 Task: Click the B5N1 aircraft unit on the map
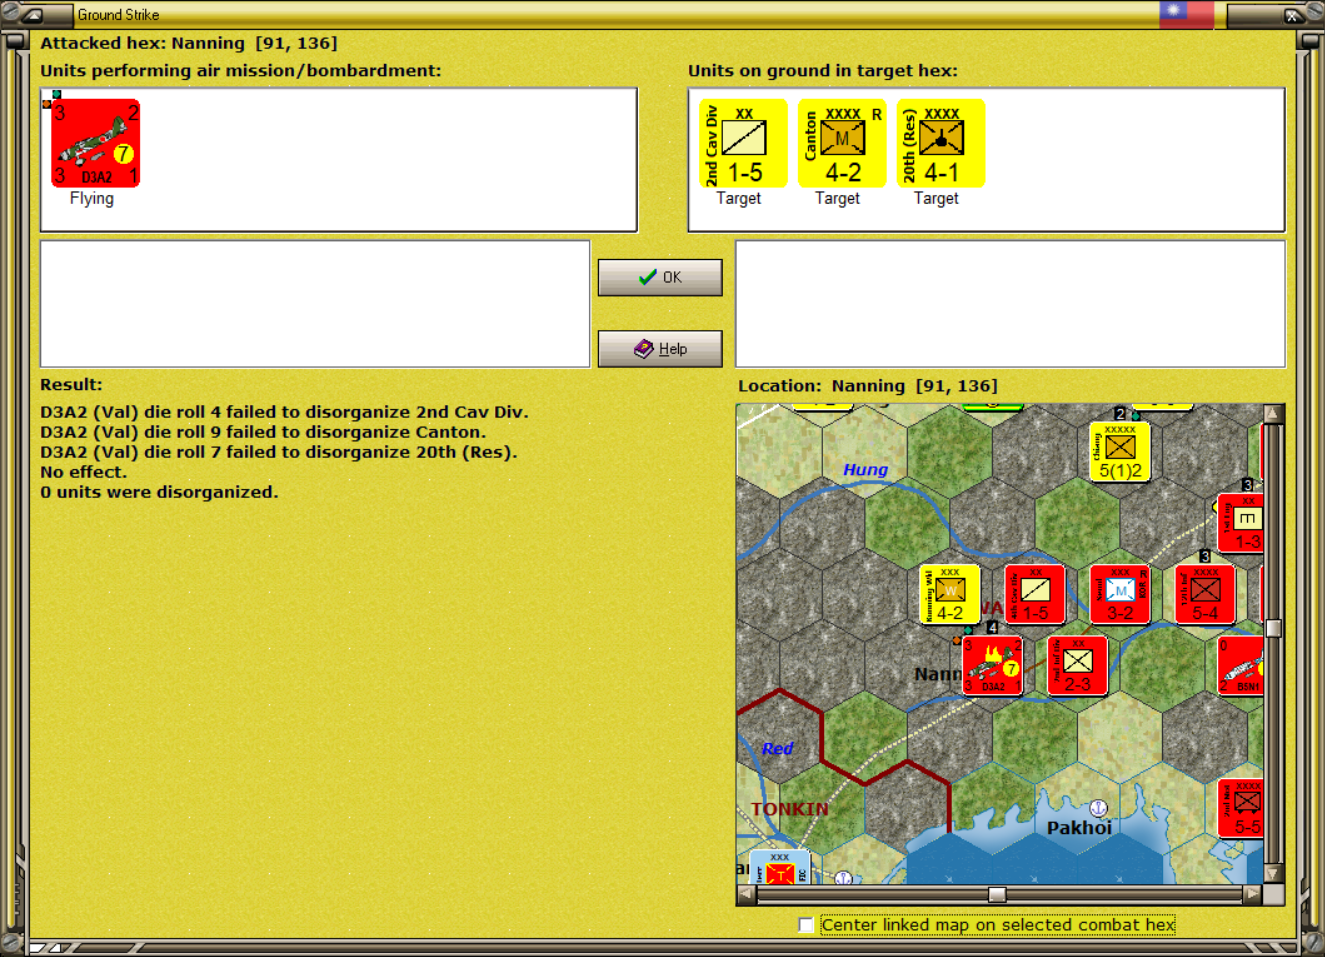tap(1241, 665)
